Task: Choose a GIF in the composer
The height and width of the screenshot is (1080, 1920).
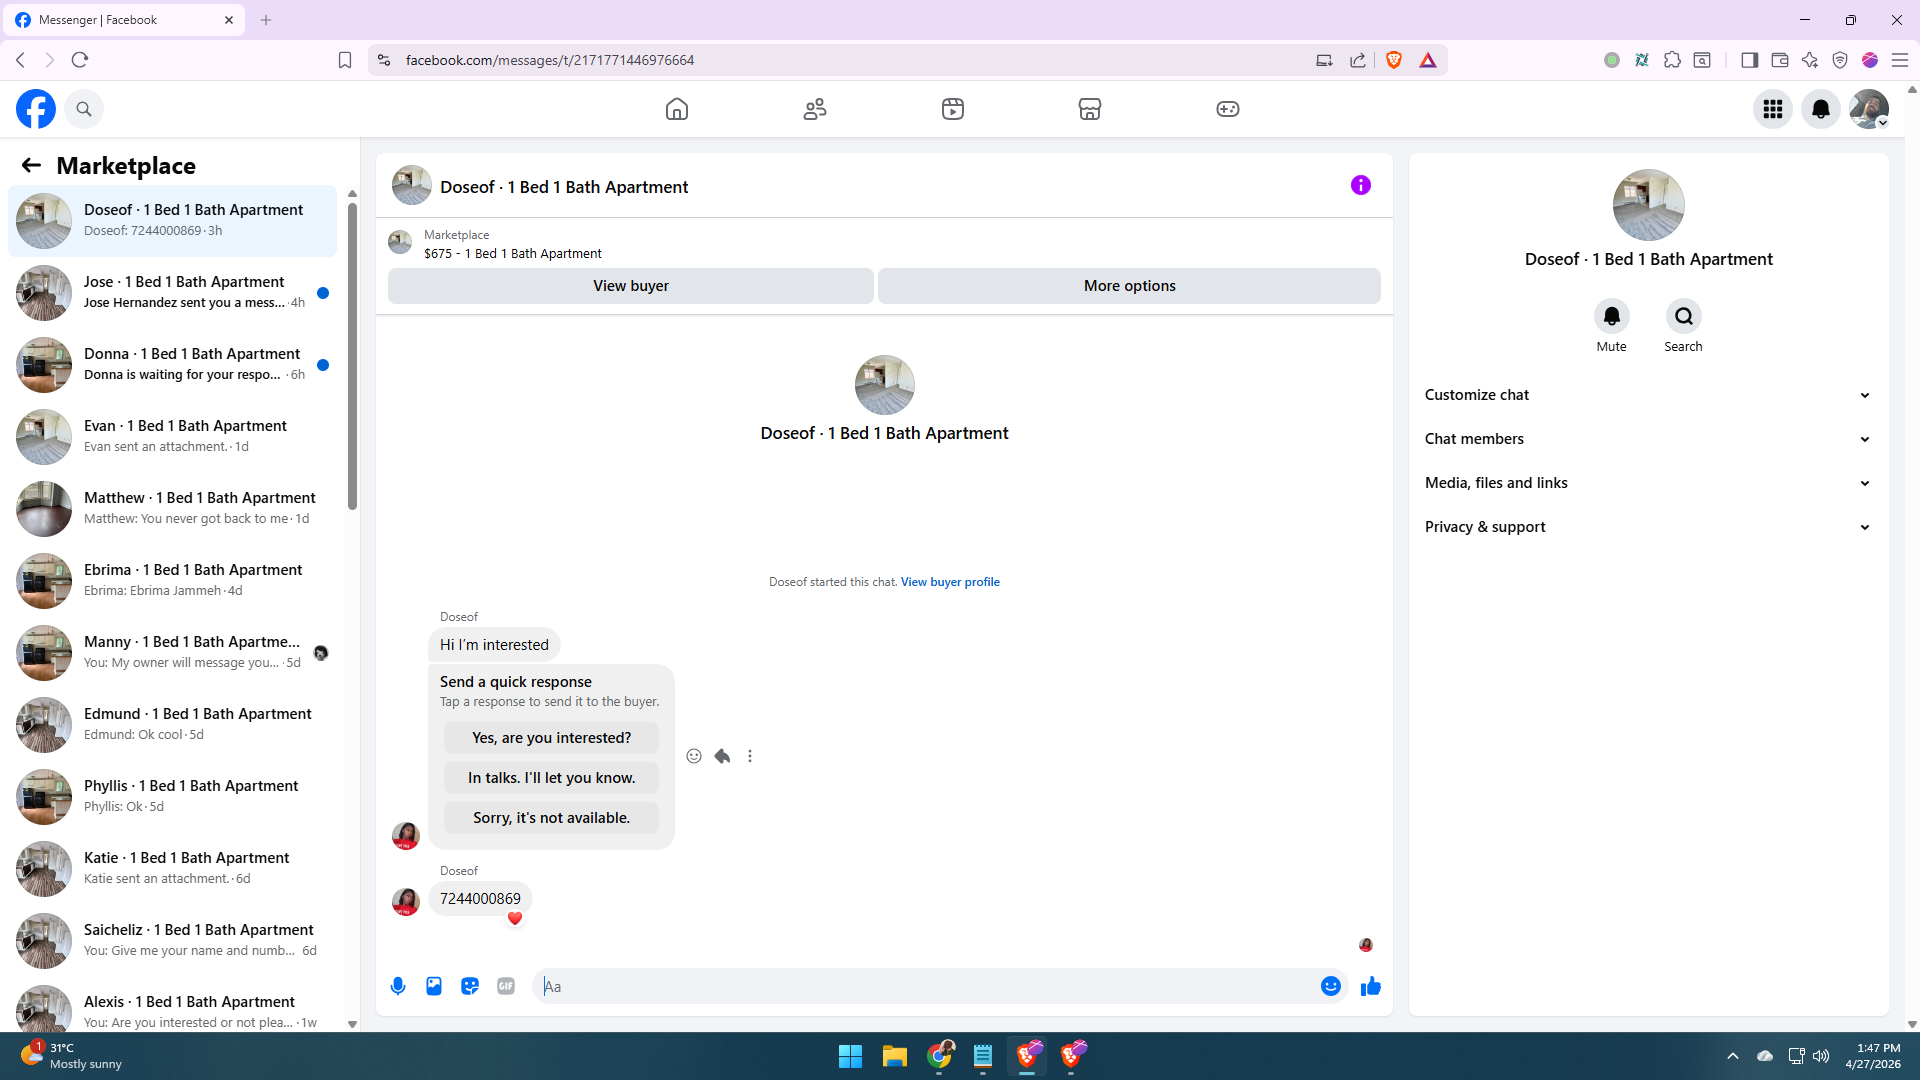Action: (506, 986)
